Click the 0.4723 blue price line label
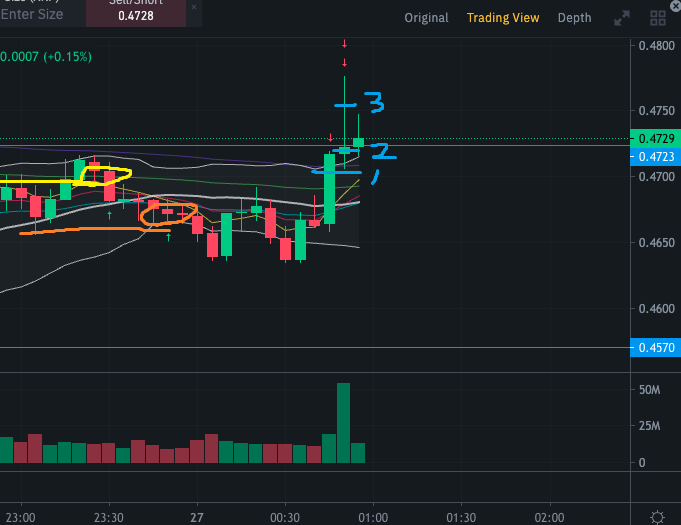This screenshot has height=525, width=681. click(x=655, y=157)
